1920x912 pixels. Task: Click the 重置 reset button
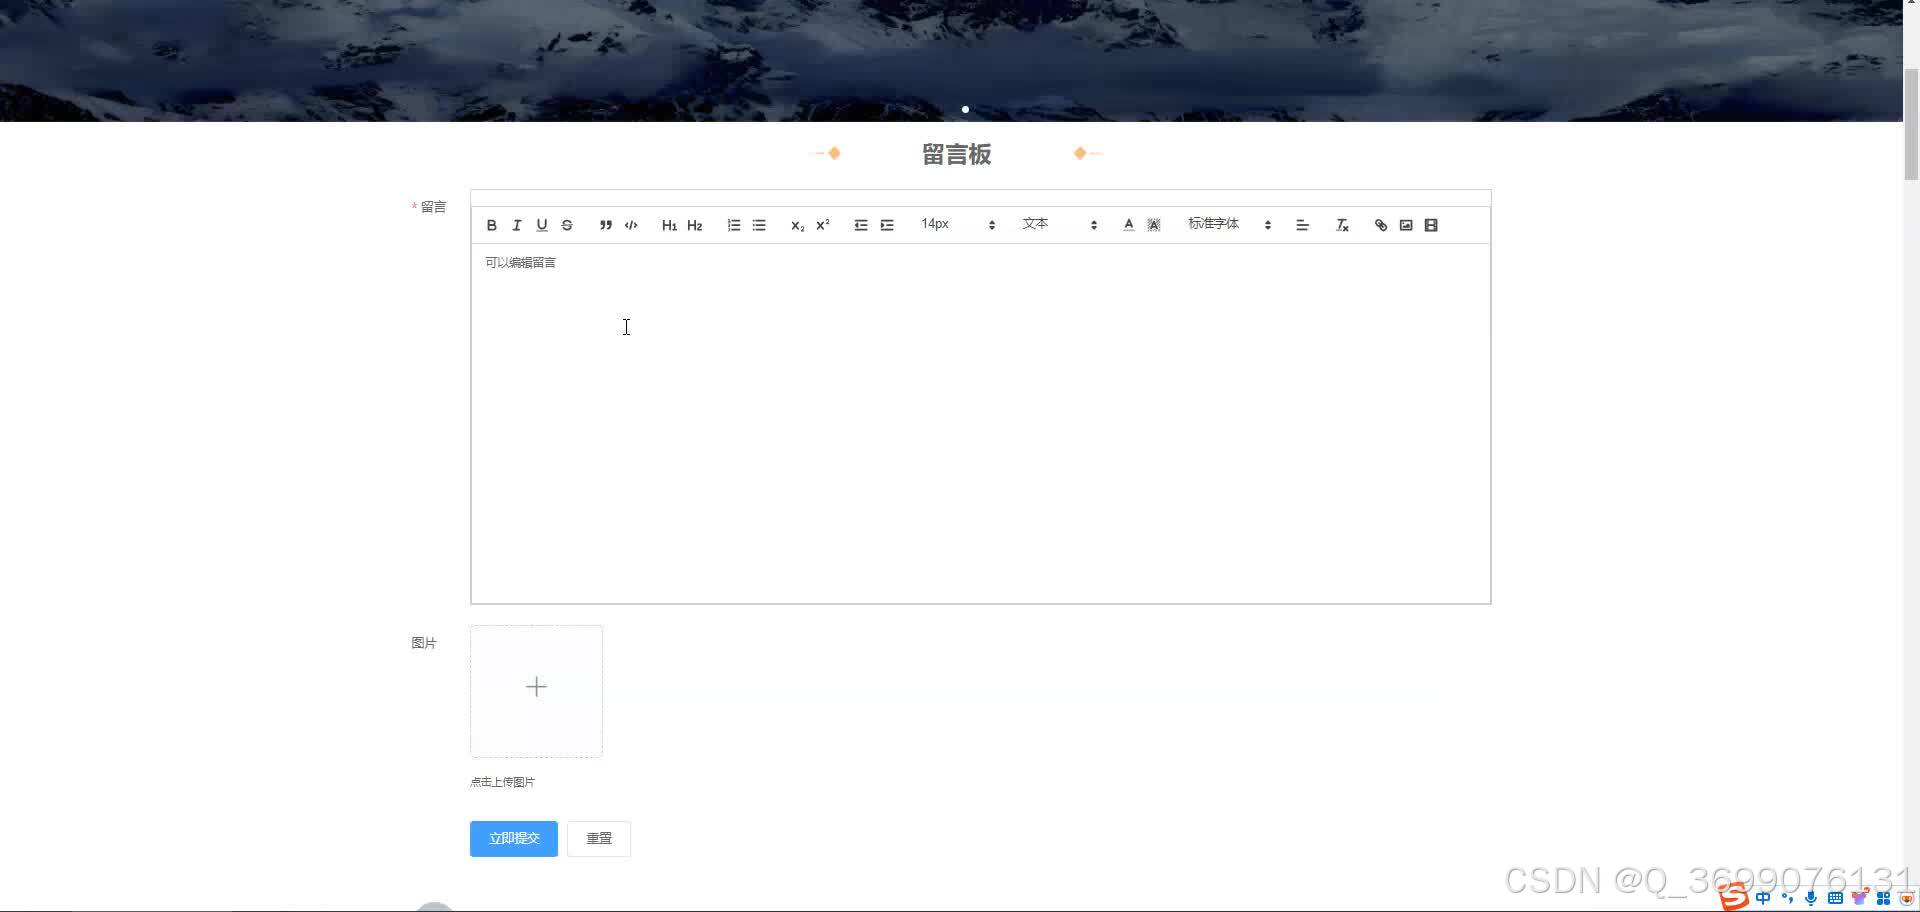point(599,839)
